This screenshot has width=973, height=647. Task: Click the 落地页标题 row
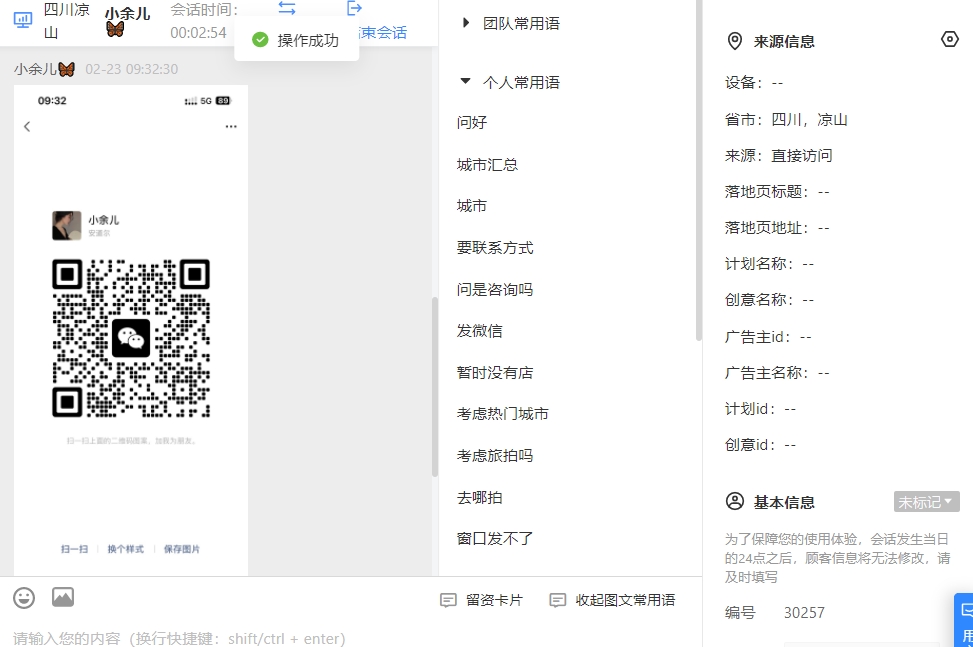pos(777,192)
